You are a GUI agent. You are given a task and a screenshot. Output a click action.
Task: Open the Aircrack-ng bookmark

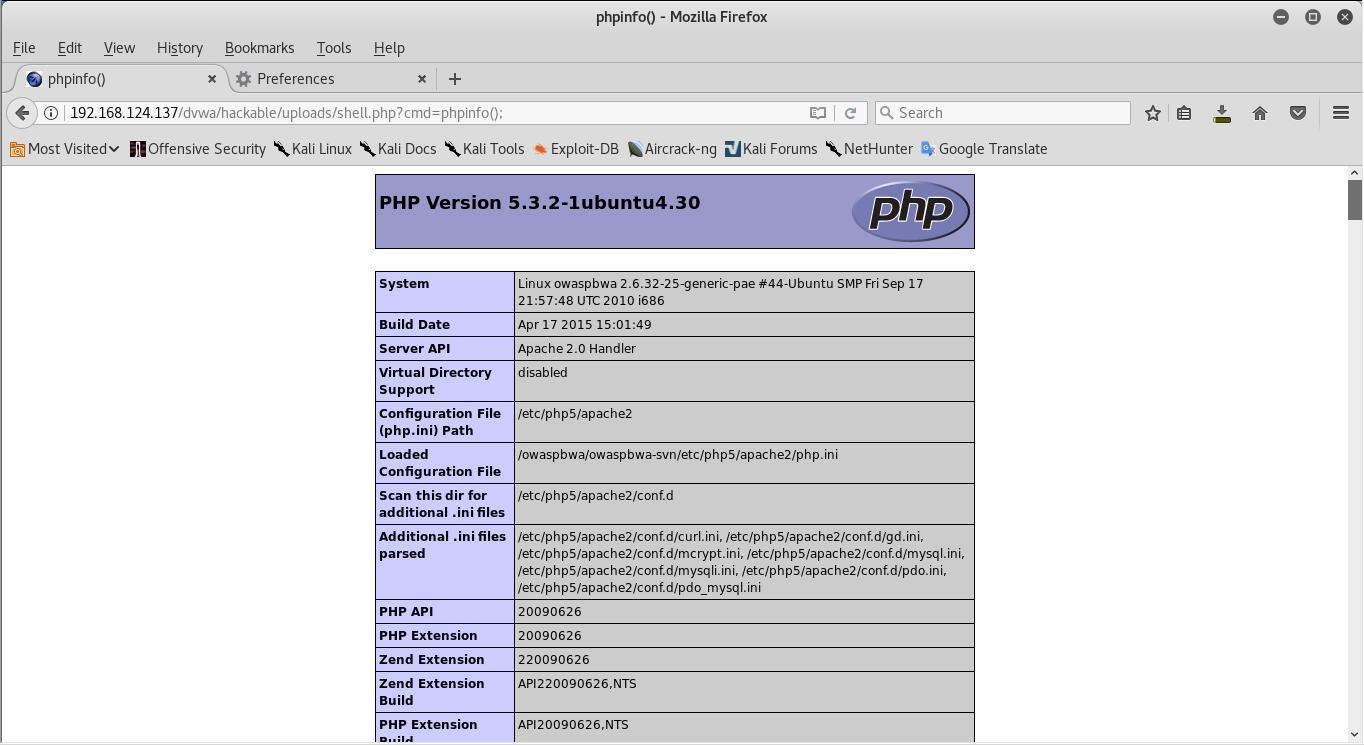click(x=672, y=149)
